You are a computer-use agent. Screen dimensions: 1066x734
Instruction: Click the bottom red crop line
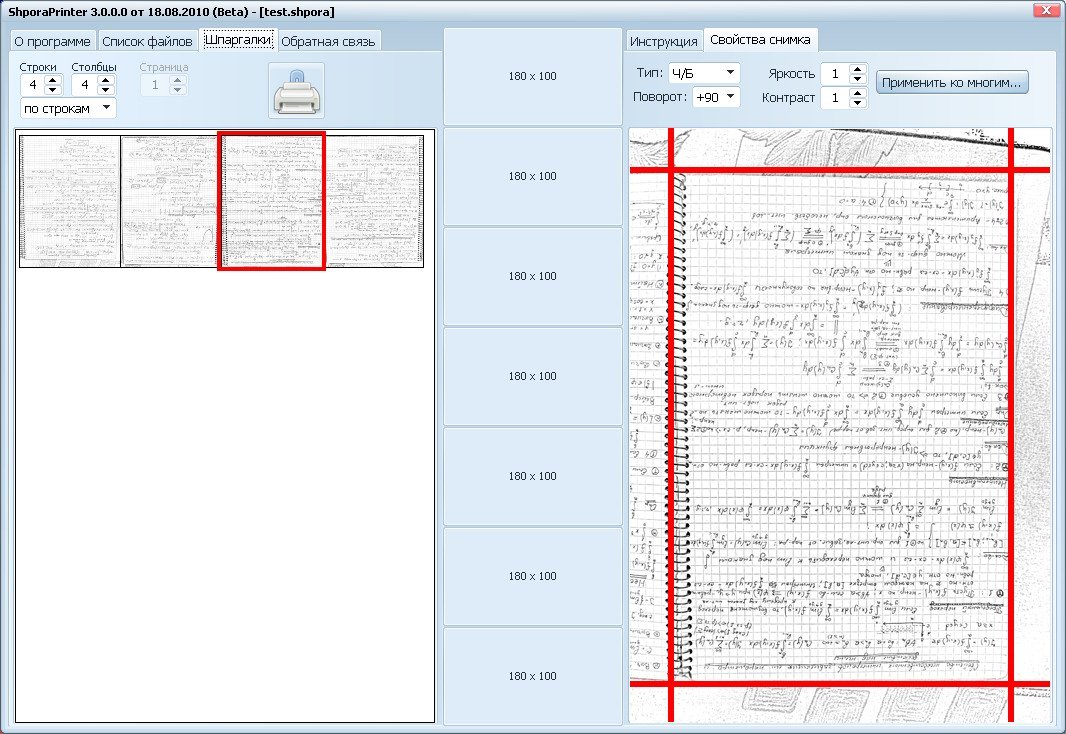click(x=840, y=684)
